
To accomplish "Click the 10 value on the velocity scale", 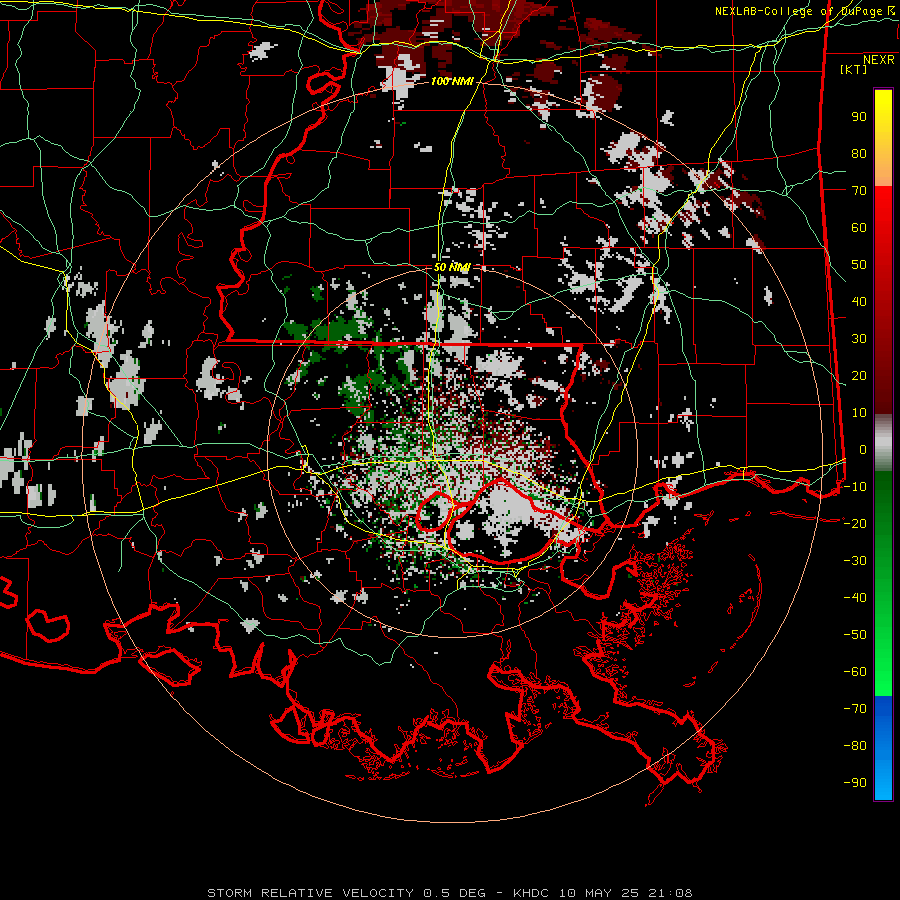I will click(859, 413).
